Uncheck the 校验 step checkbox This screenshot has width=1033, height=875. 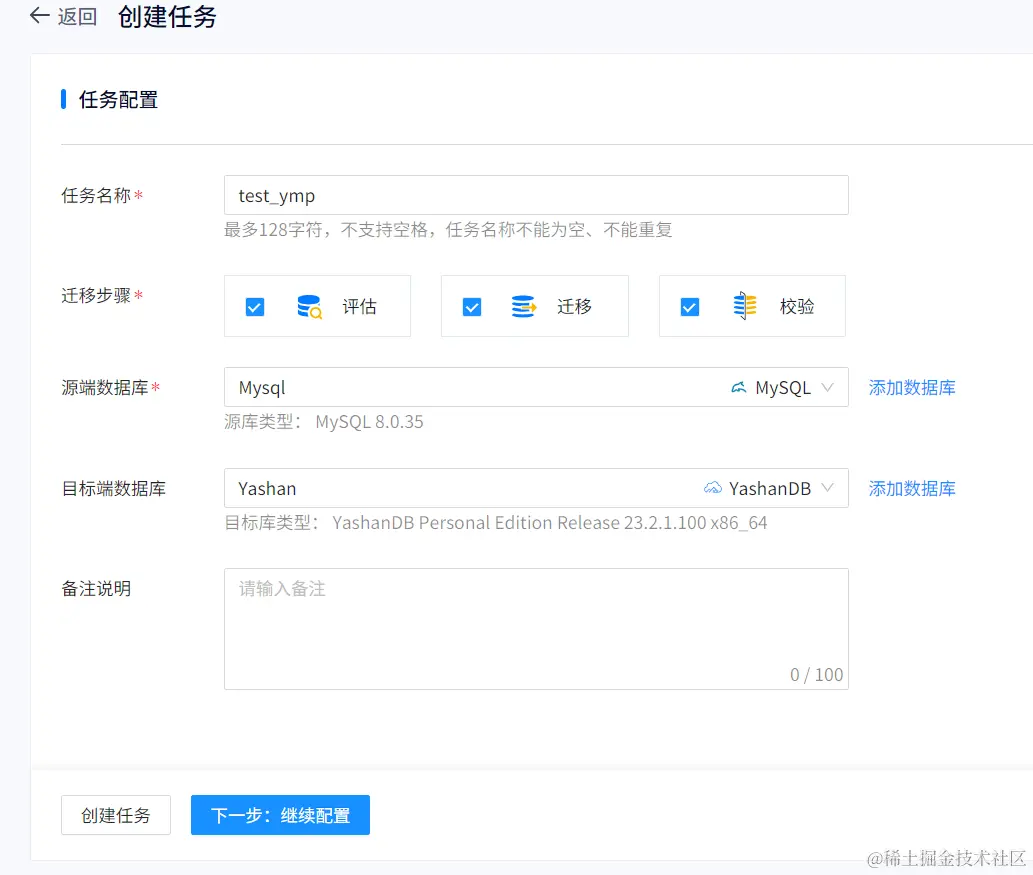(x=690, y=307)
